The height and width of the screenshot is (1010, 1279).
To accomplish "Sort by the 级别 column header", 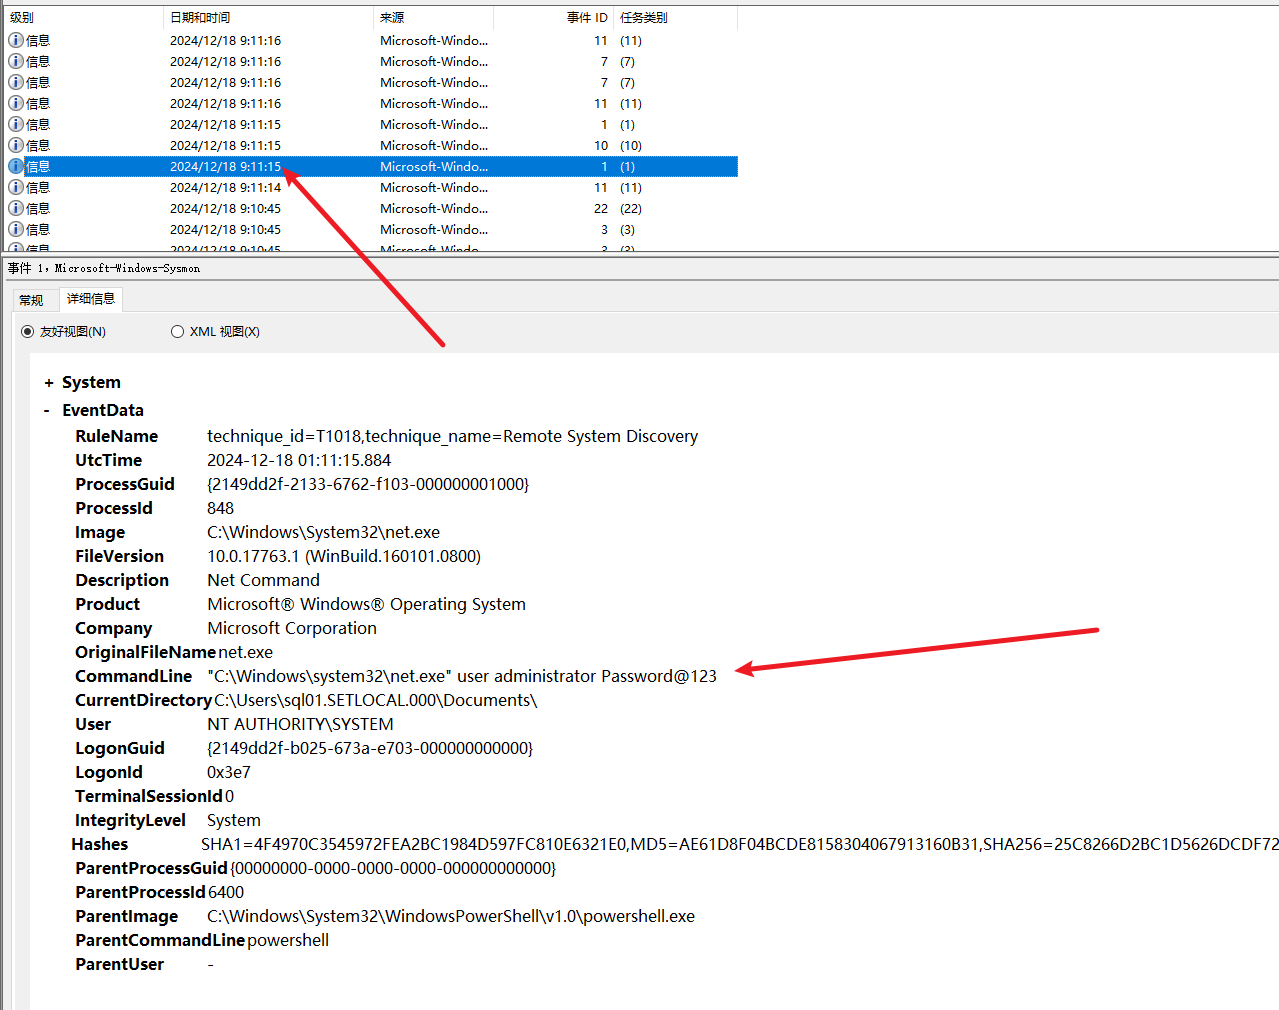I will pos(84,17).
